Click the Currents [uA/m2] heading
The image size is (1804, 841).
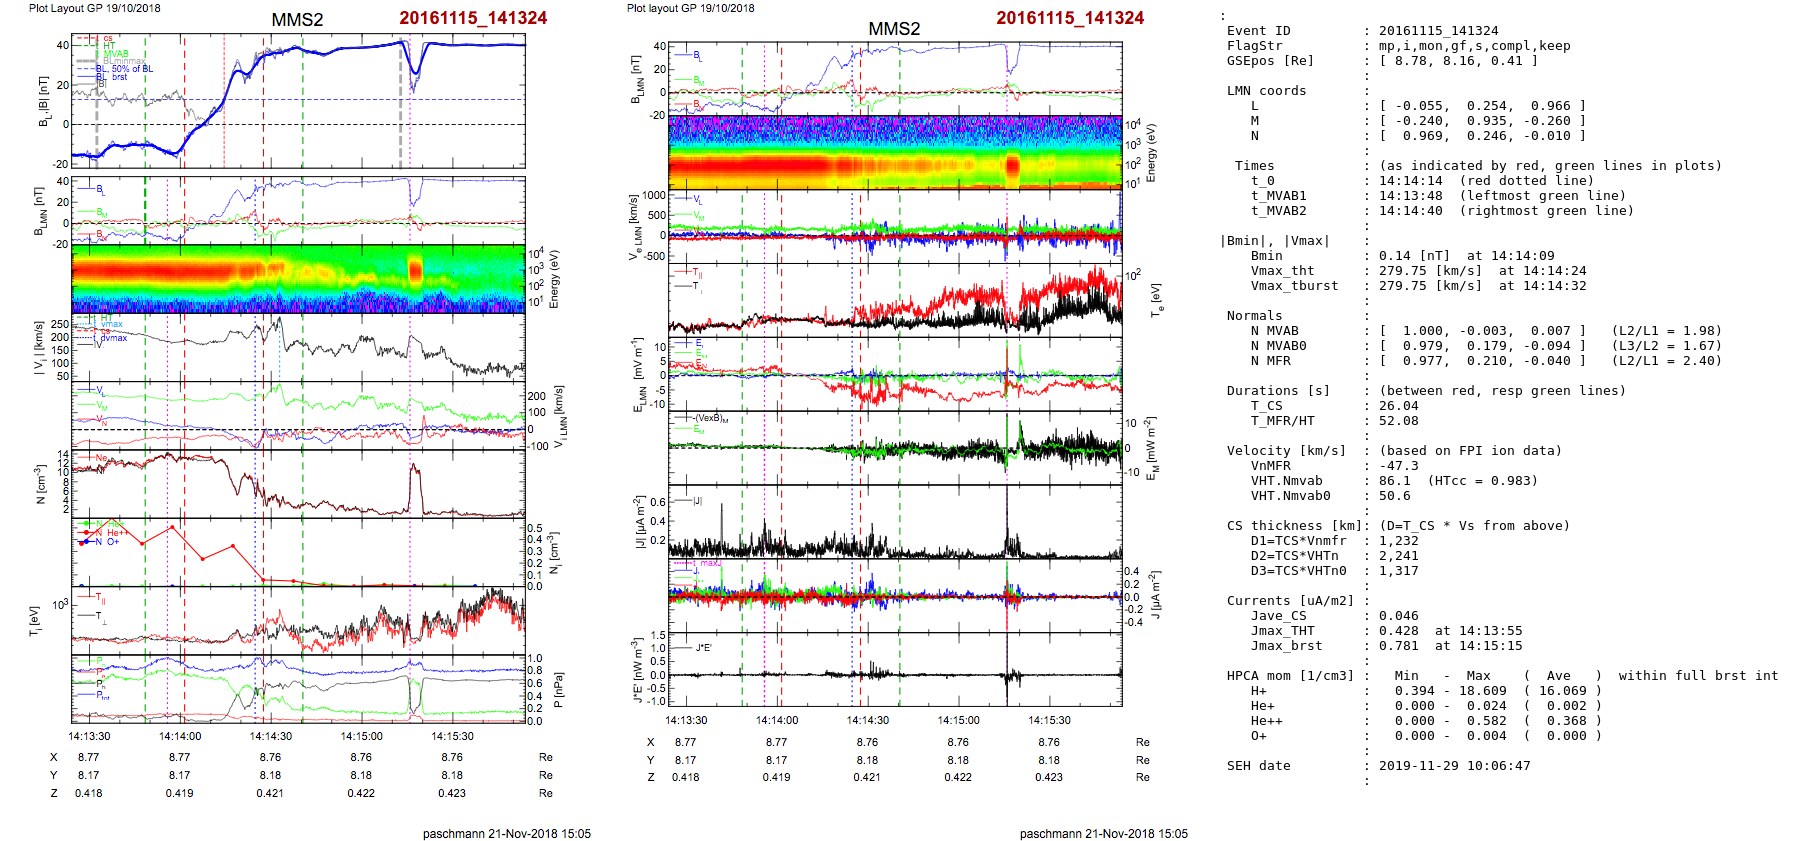(x=1289, y=601)
